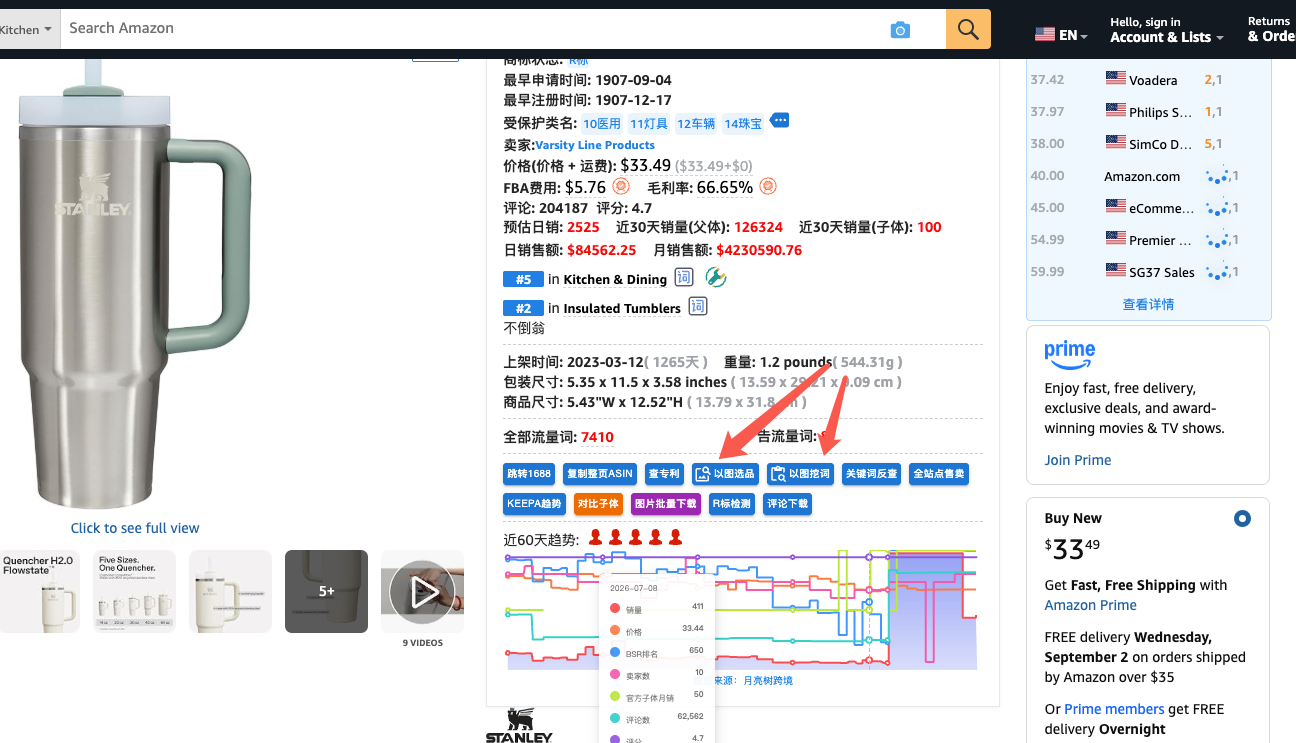Screen dimensions: 1296x743
Task: Open the Quencher H2.0 Flowstate thumbnail
Action: pyautogui.click(x=38, y=591)
